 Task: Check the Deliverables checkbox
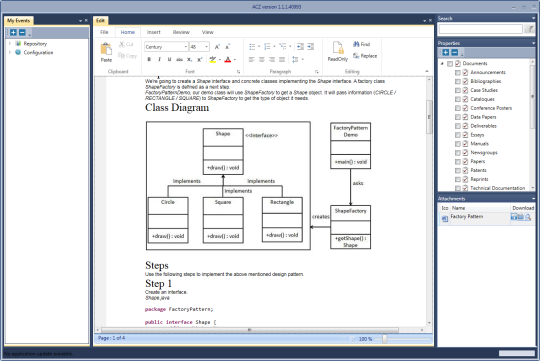458,126
